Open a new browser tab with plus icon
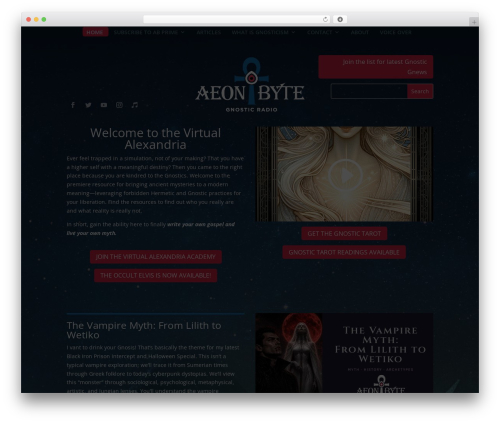The image size is (500, 423). click(474, 22)
